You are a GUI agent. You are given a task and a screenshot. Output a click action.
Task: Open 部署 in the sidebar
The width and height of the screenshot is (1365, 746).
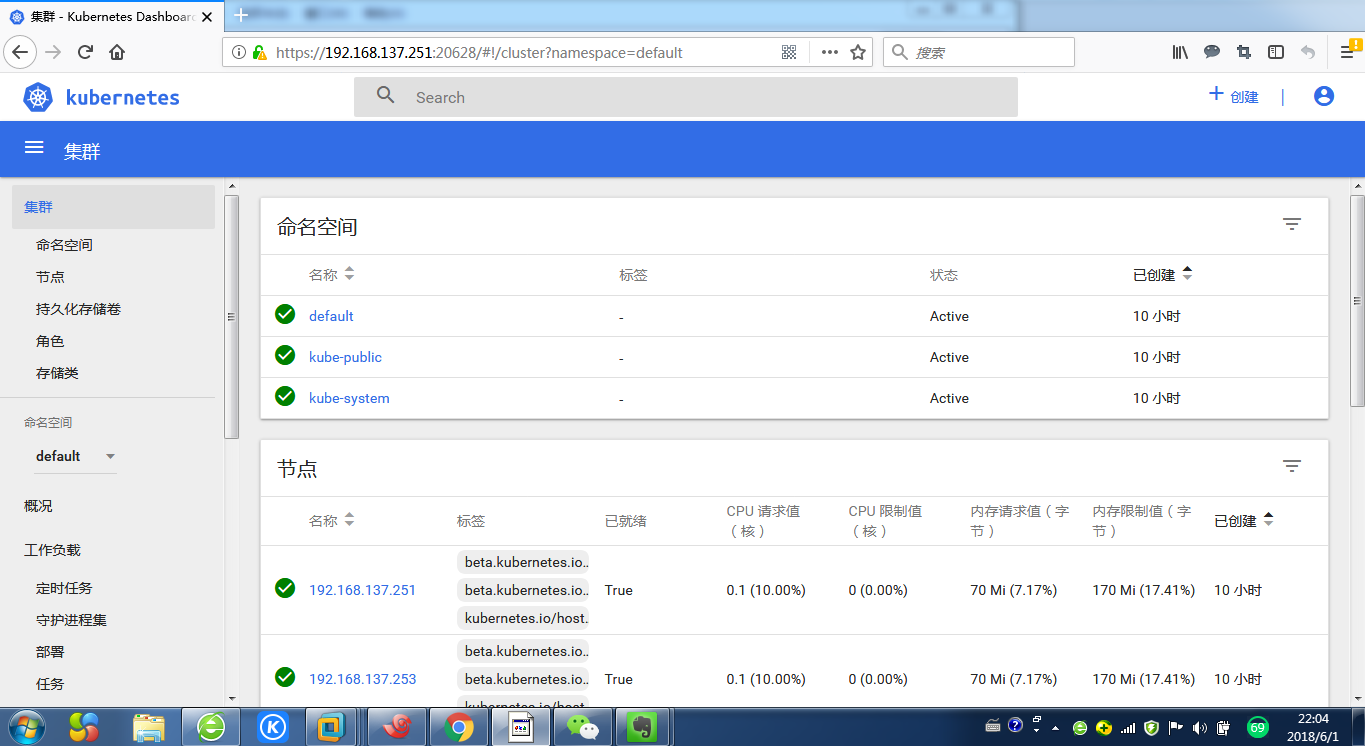[x=50, y=652]
